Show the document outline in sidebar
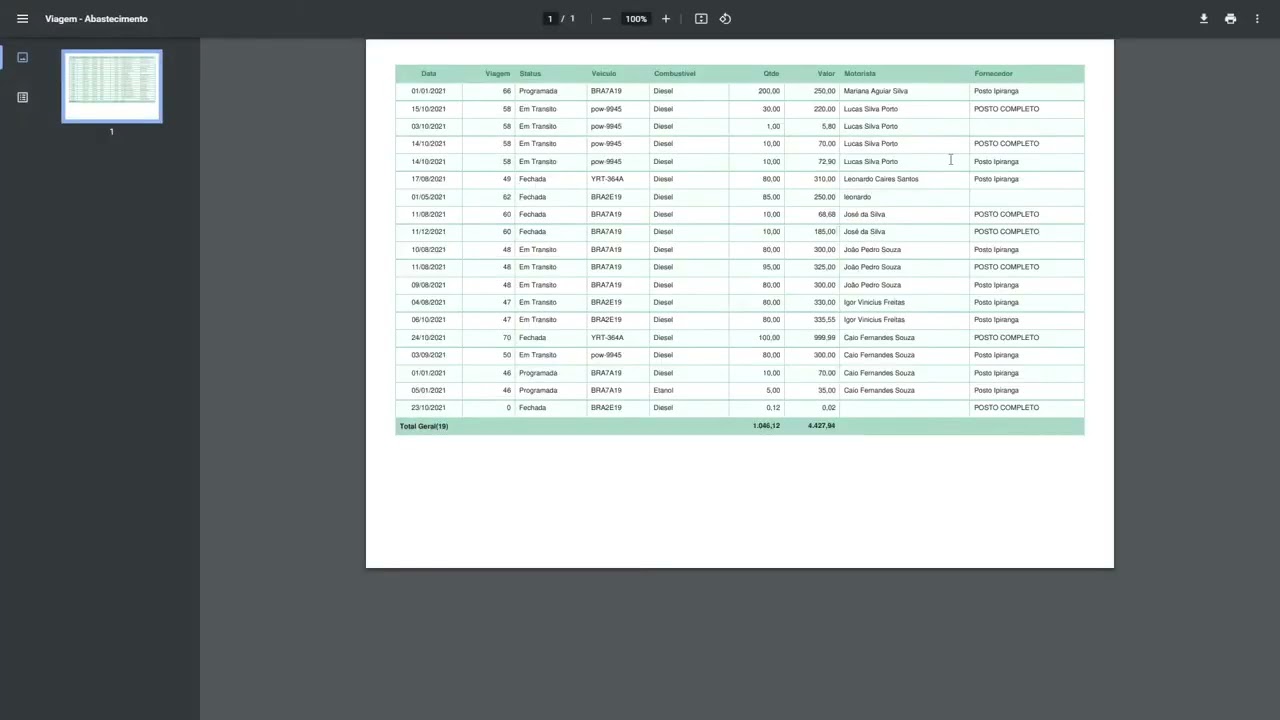This screenshot has height=720, width=1280. tap(22, 97)
